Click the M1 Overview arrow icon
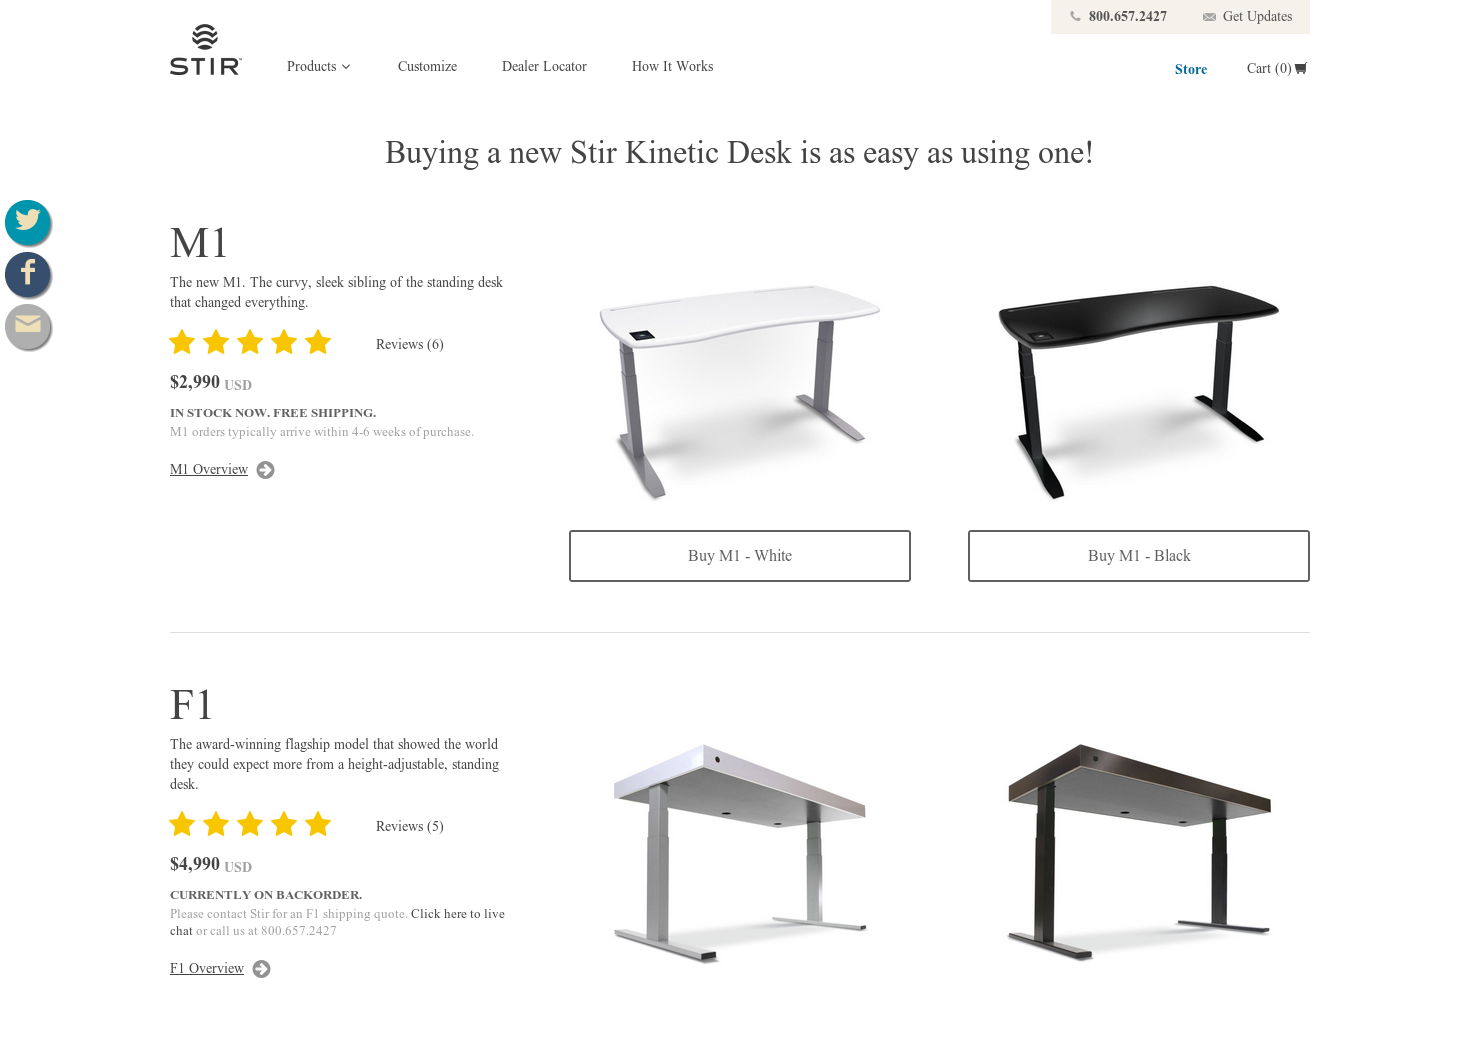This screenshot has width=1480, height=1037. (x=265, y=469)
